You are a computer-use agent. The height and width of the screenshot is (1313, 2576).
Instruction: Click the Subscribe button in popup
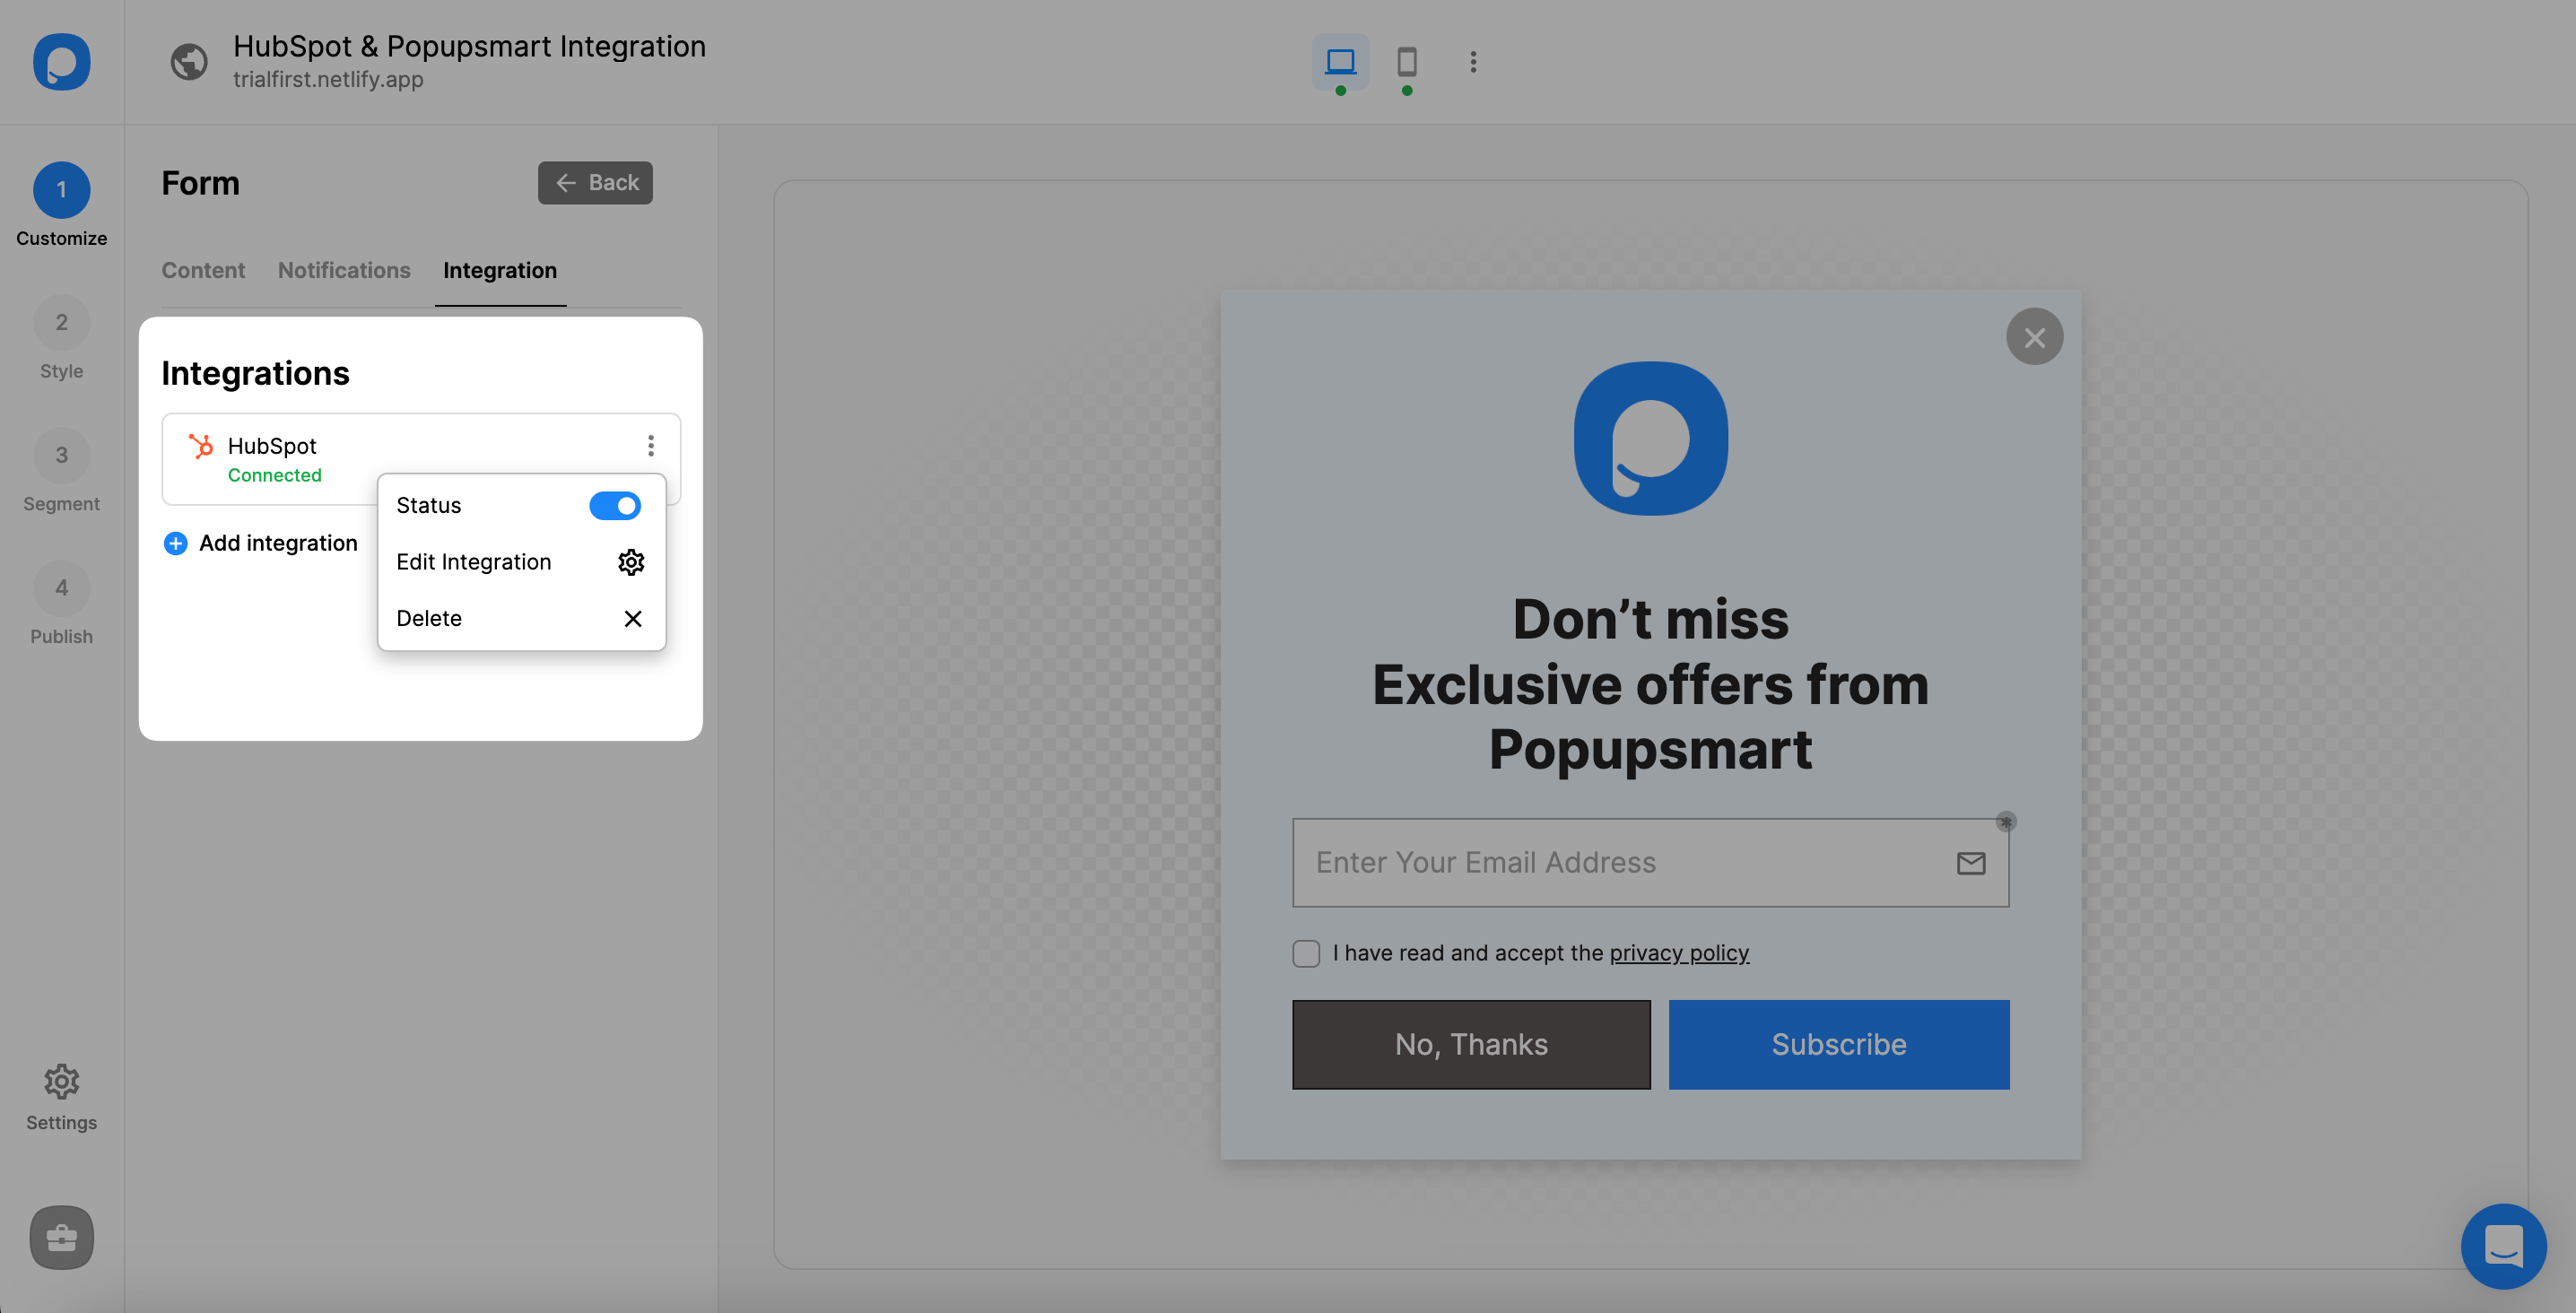tap(1839, 1045)
